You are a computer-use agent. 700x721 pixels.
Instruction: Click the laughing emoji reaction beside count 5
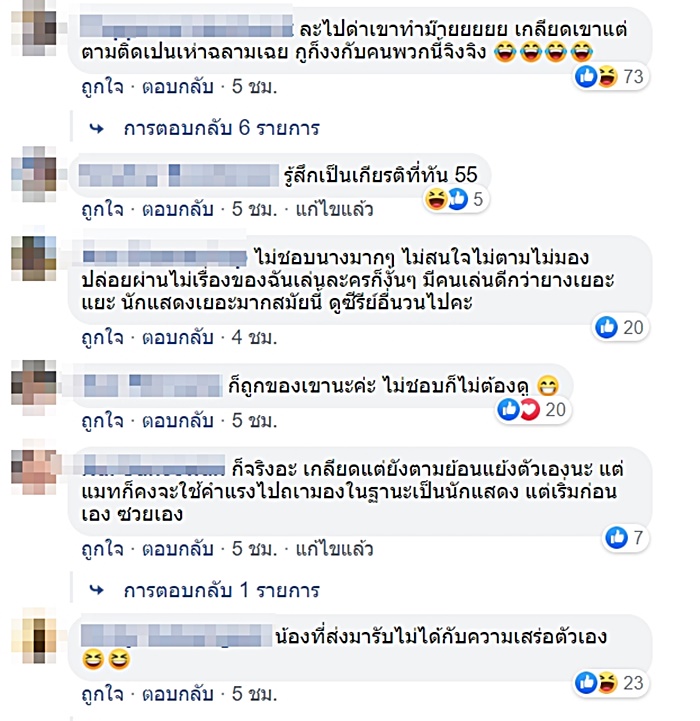[436, 200]
